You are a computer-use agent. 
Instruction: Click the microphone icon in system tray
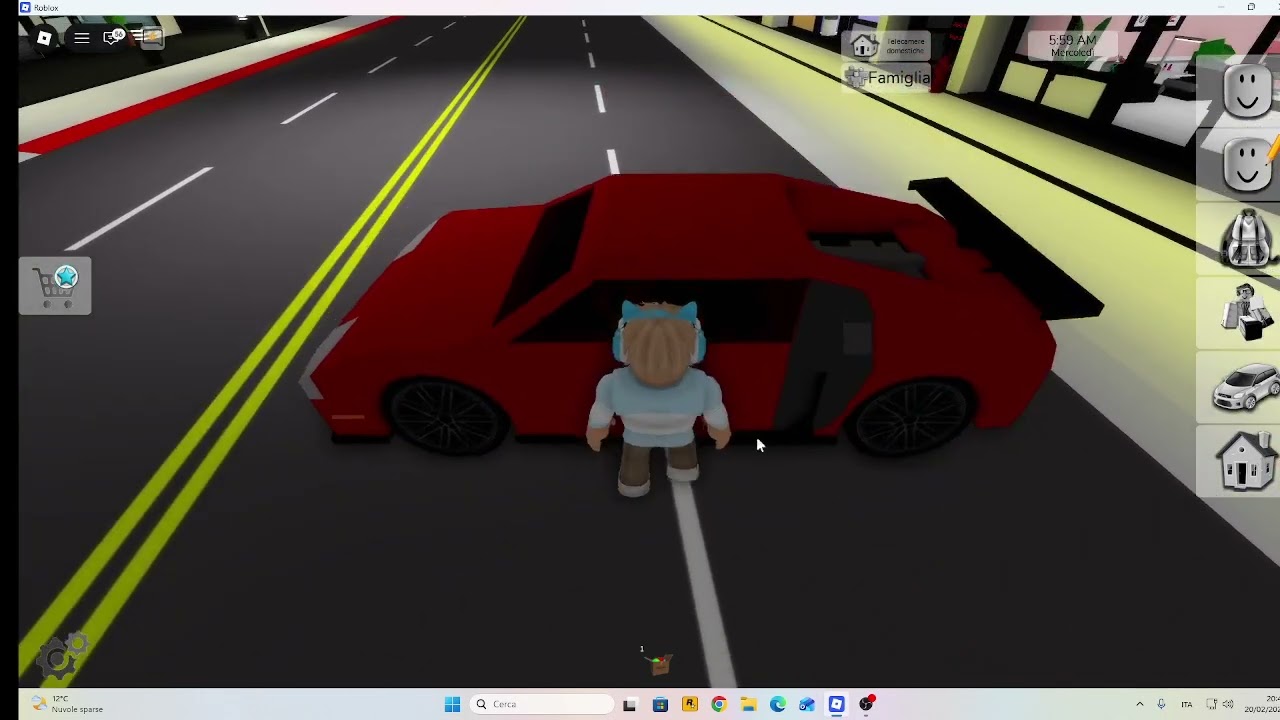(1161, 704)
